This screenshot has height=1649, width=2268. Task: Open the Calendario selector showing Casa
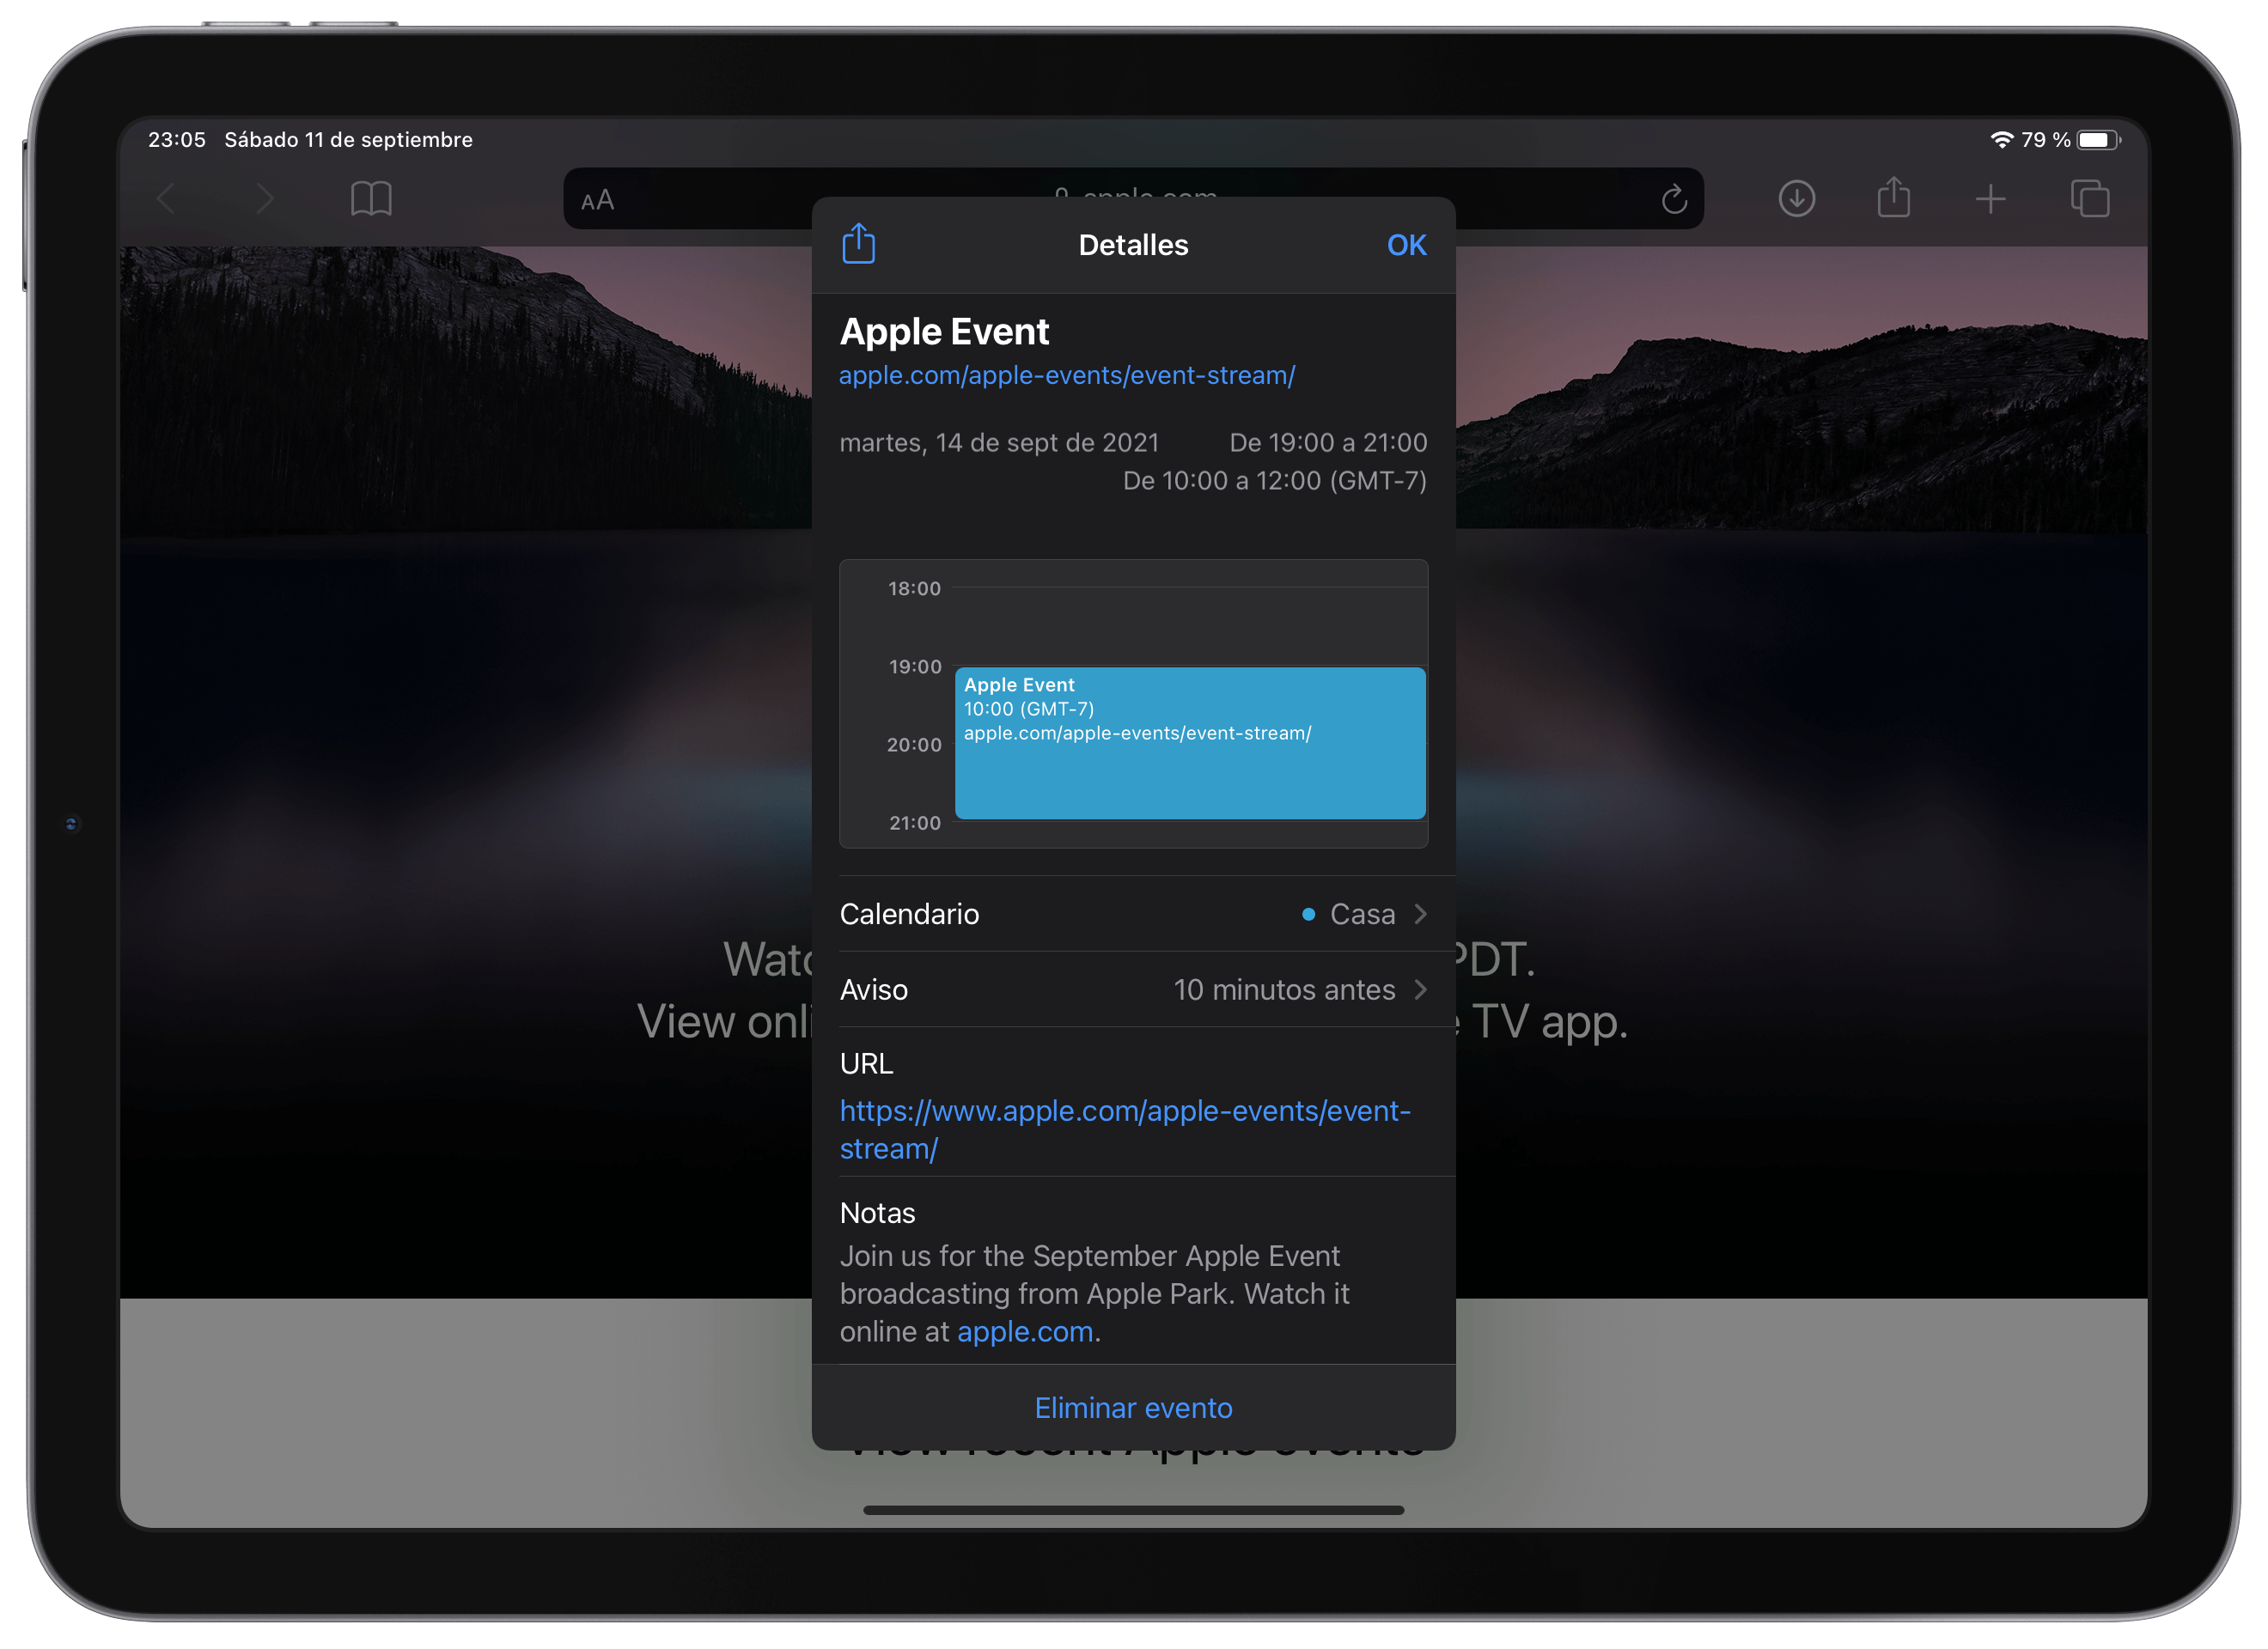coord(1133,913)
